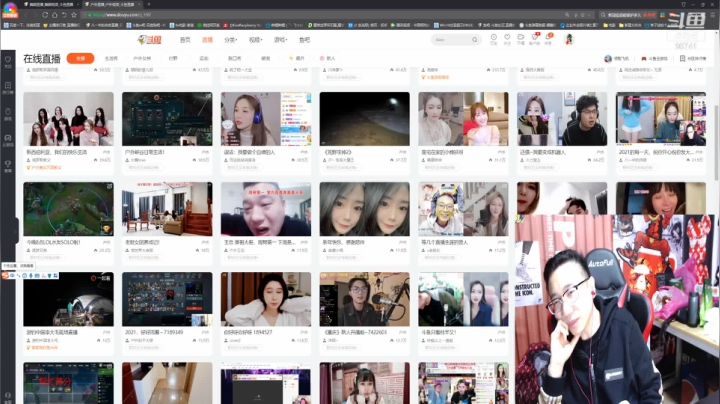Image resolution: width=720 pixels, height=404 pixels.
Task: Switch to the first browser tab
Action: coord(51,4)
